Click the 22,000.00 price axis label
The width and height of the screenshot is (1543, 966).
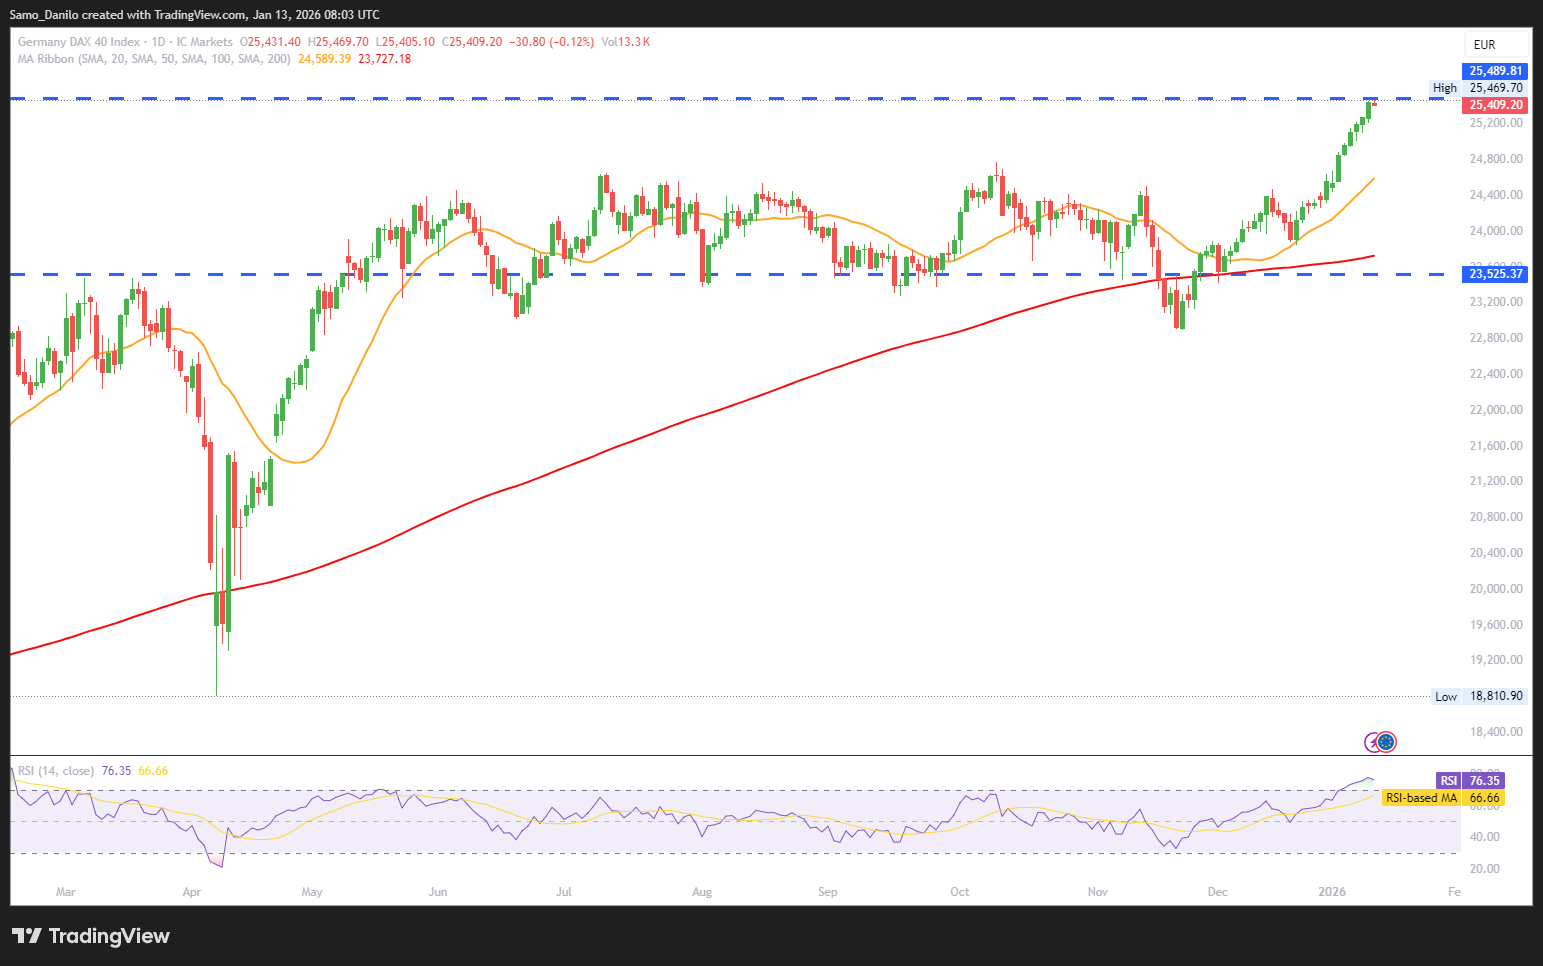click(x=1496, y=410)
